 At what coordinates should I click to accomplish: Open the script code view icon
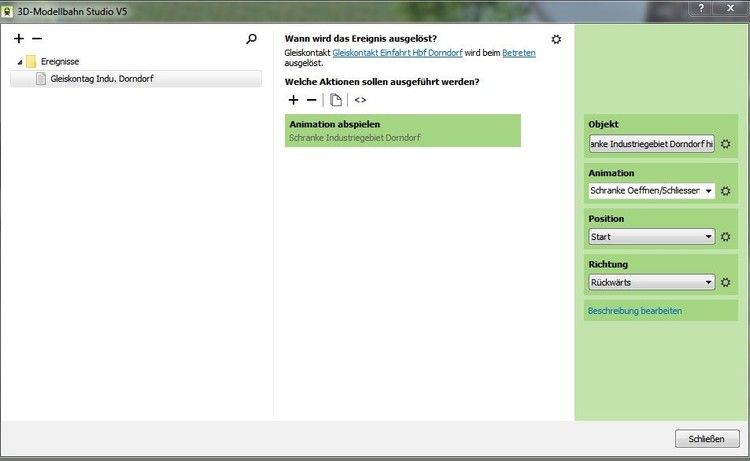[x=360, y=99]
